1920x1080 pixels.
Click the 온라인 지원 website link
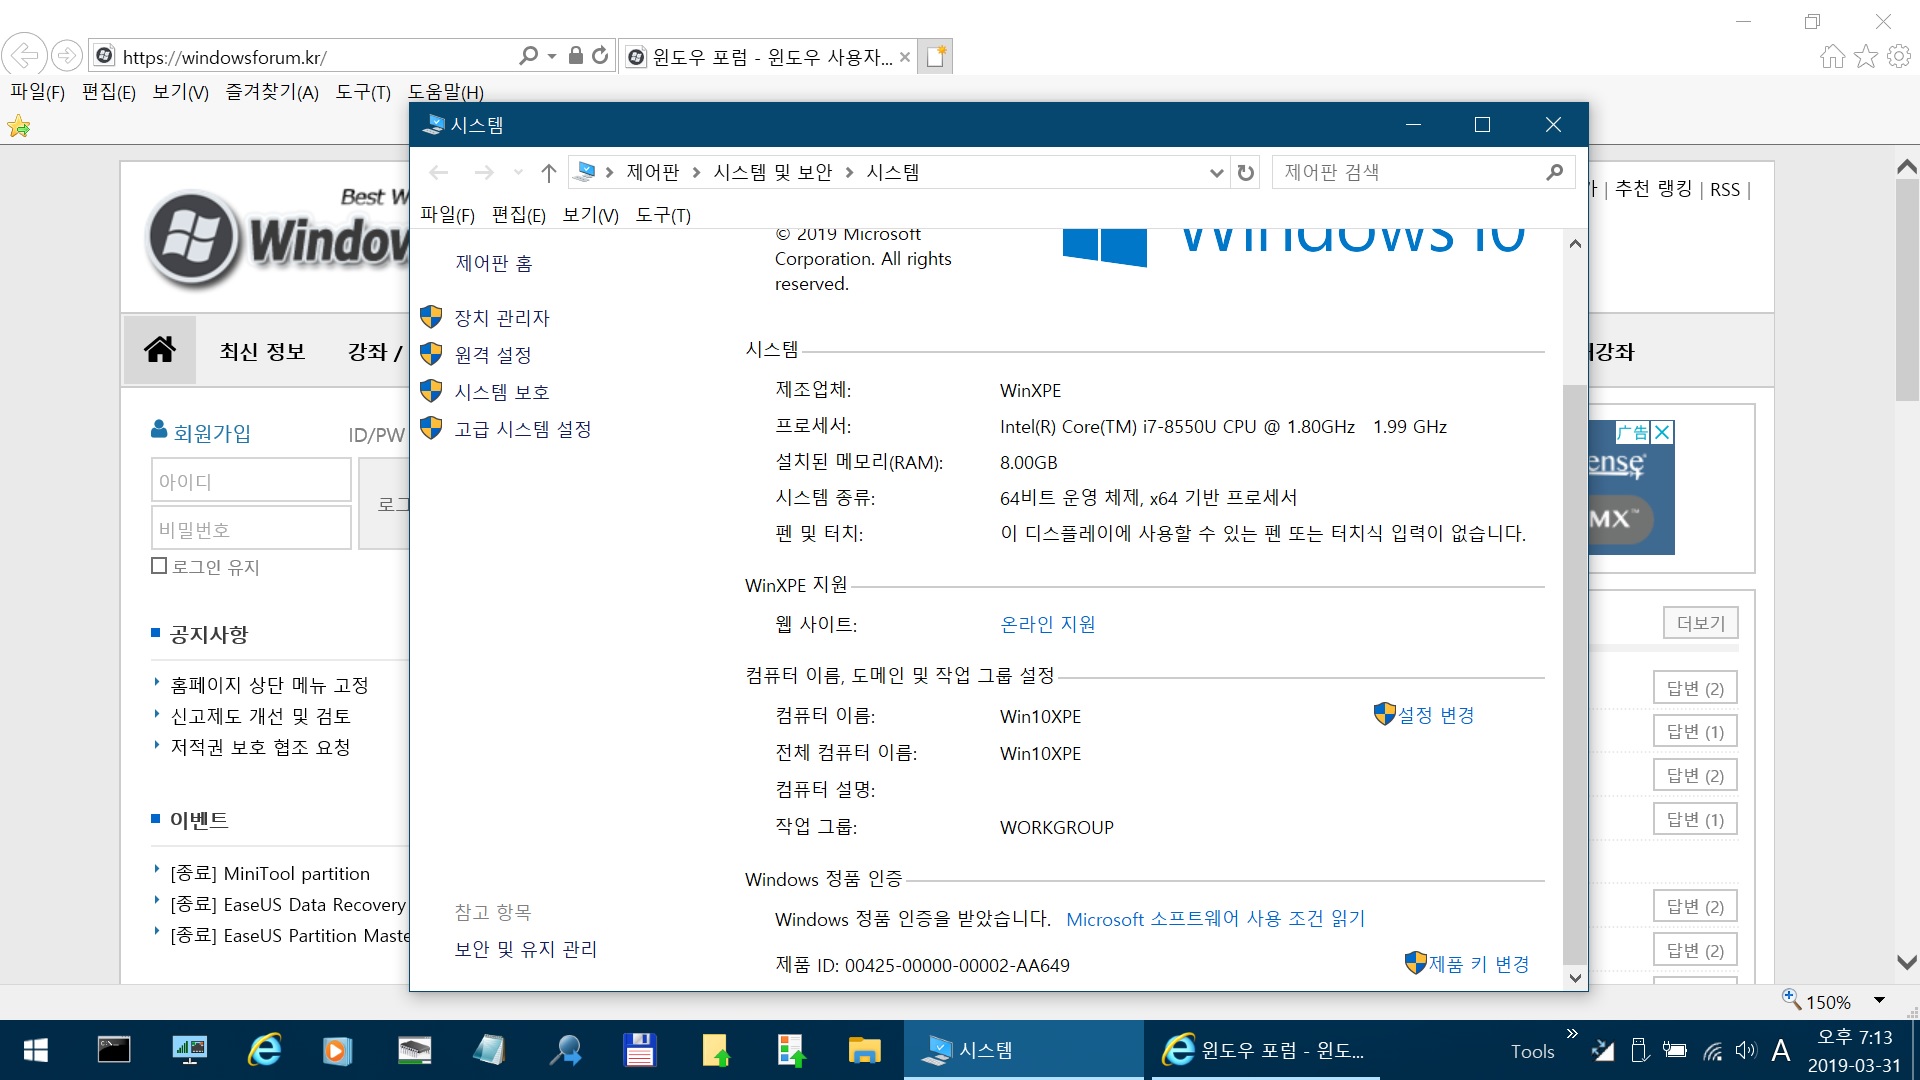click(1048, 624)
